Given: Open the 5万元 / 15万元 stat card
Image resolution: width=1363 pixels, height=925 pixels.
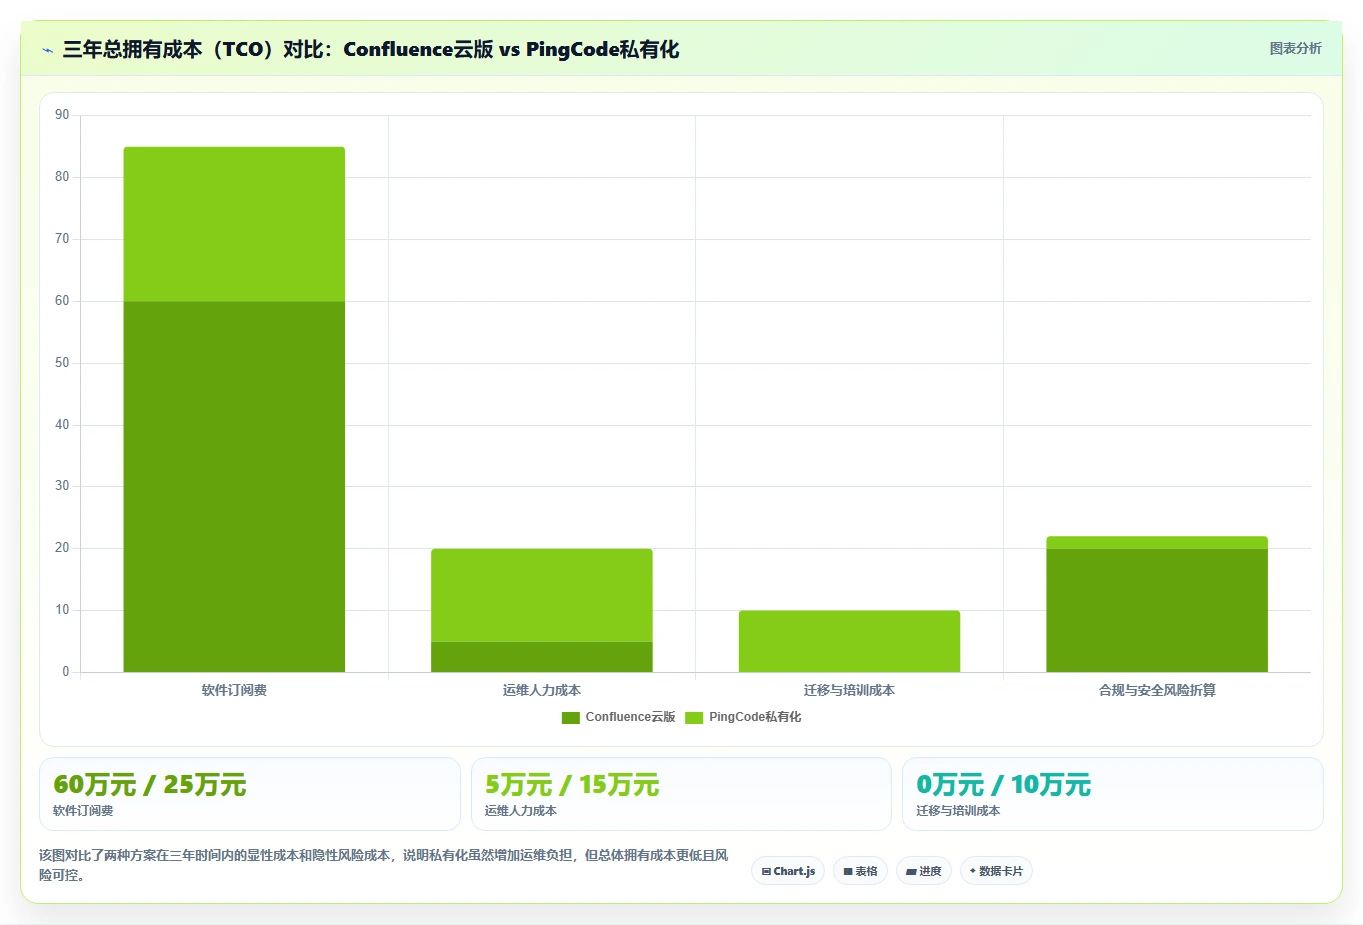Looking at the screenshot, I should [x=681, y=794].
